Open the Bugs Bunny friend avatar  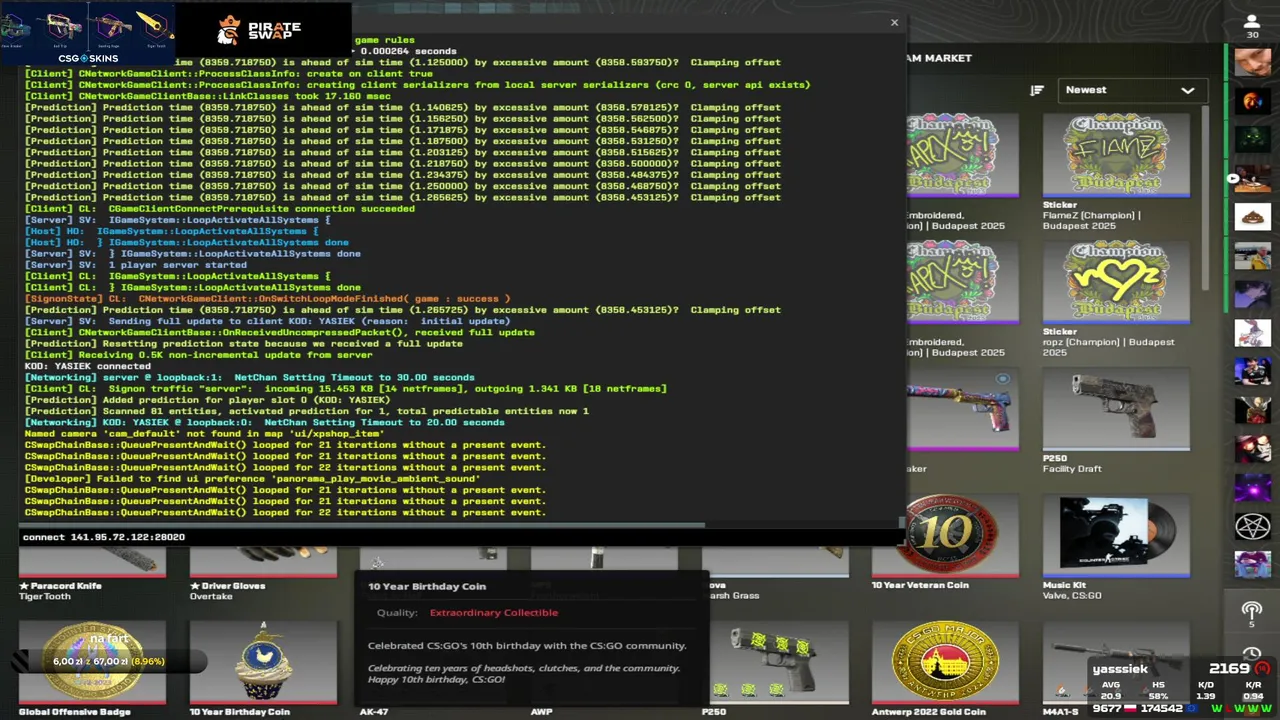coord(1252,333)
